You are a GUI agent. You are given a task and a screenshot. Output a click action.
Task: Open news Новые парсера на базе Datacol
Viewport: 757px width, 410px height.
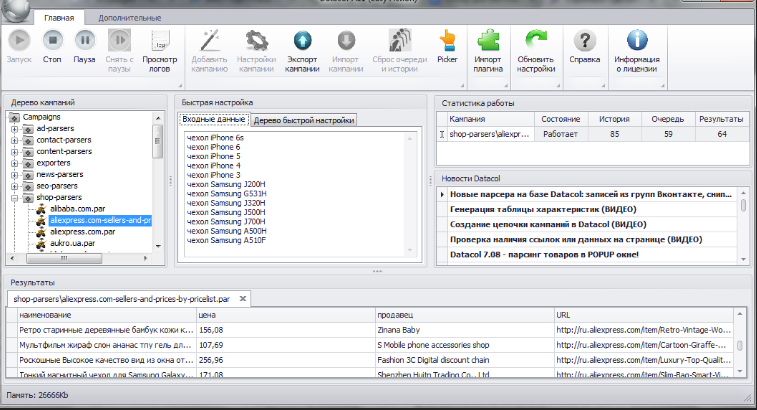pyautogui.click(x=591, y=195)
